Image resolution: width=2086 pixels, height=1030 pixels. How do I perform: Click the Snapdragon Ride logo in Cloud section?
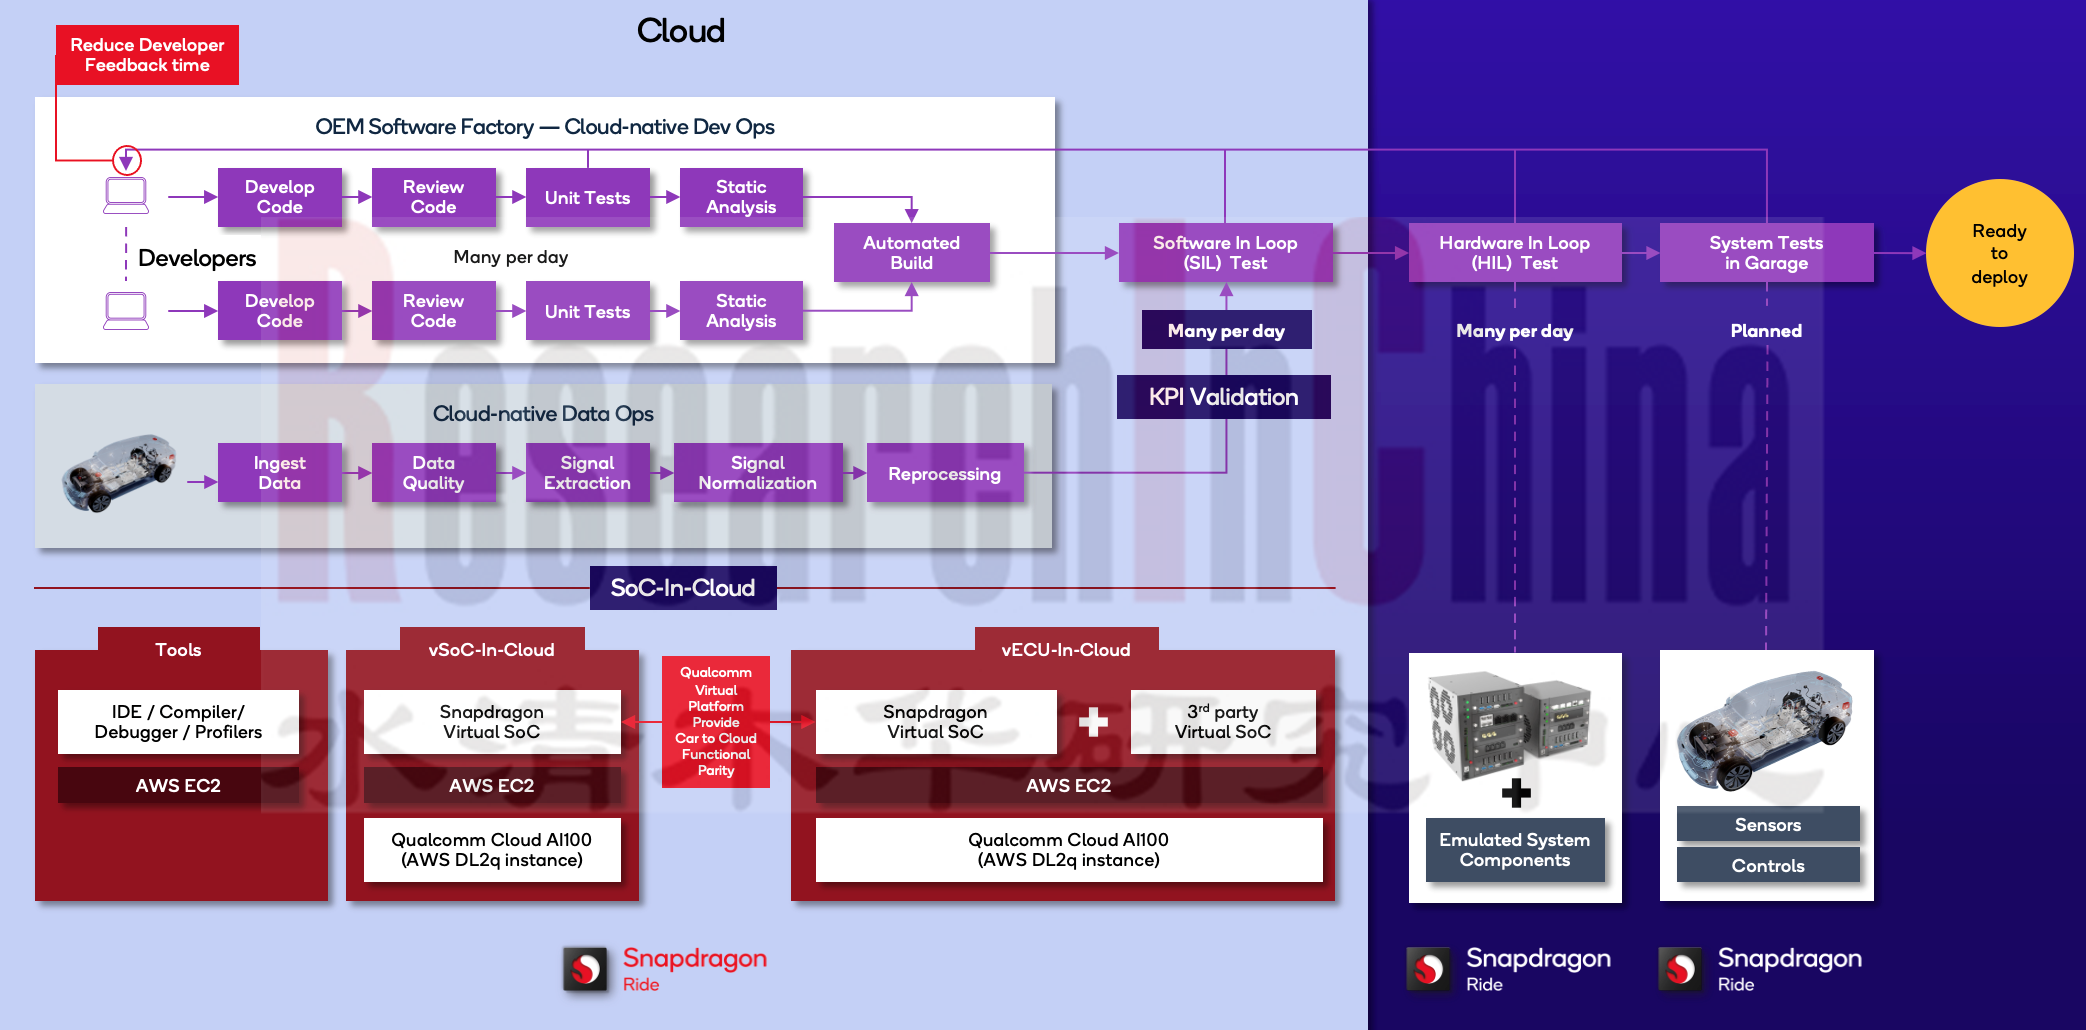[x=665, y=969]
